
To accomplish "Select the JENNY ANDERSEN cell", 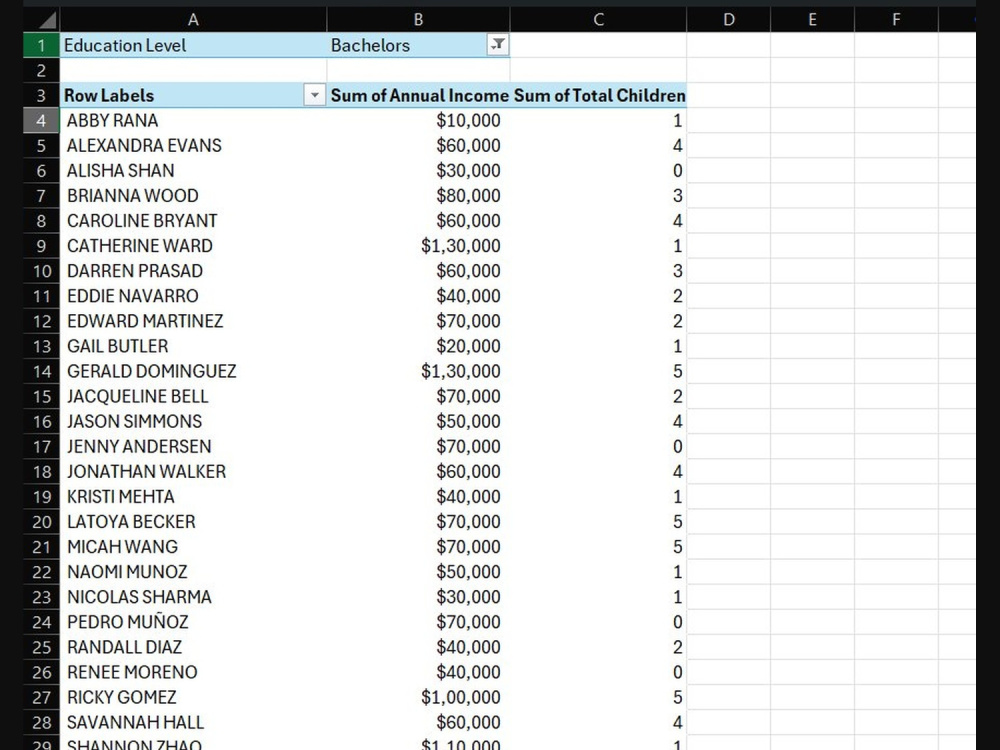I will click(x=193, y=446).
